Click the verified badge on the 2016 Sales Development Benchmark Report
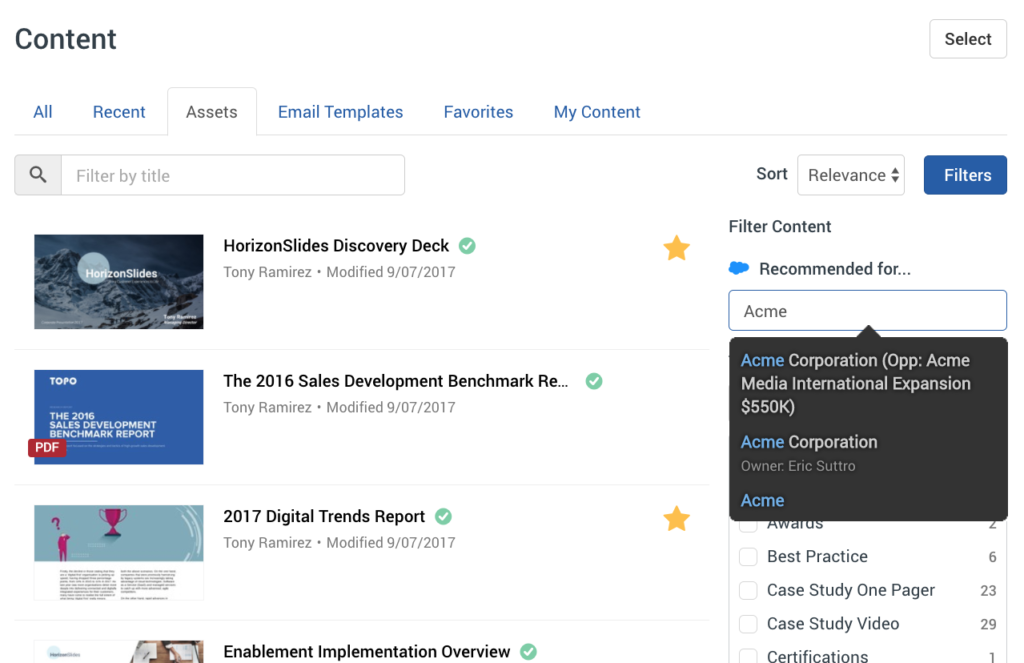This screenshot has height=663, width=1024. point(594,381)
